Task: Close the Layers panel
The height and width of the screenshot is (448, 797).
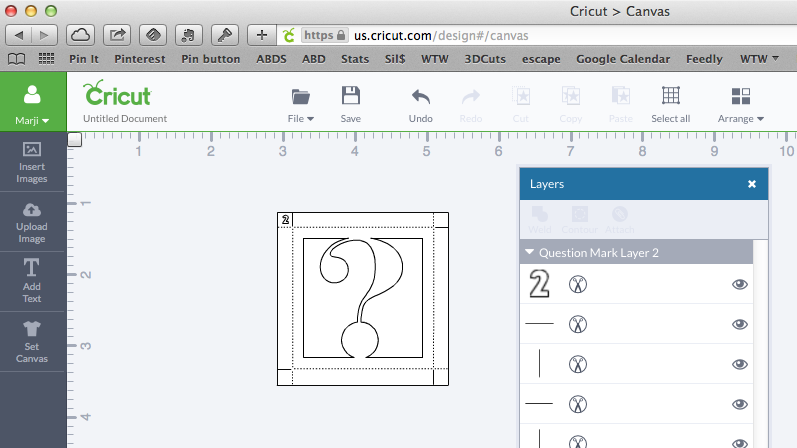Action: [x=752, y=184]
